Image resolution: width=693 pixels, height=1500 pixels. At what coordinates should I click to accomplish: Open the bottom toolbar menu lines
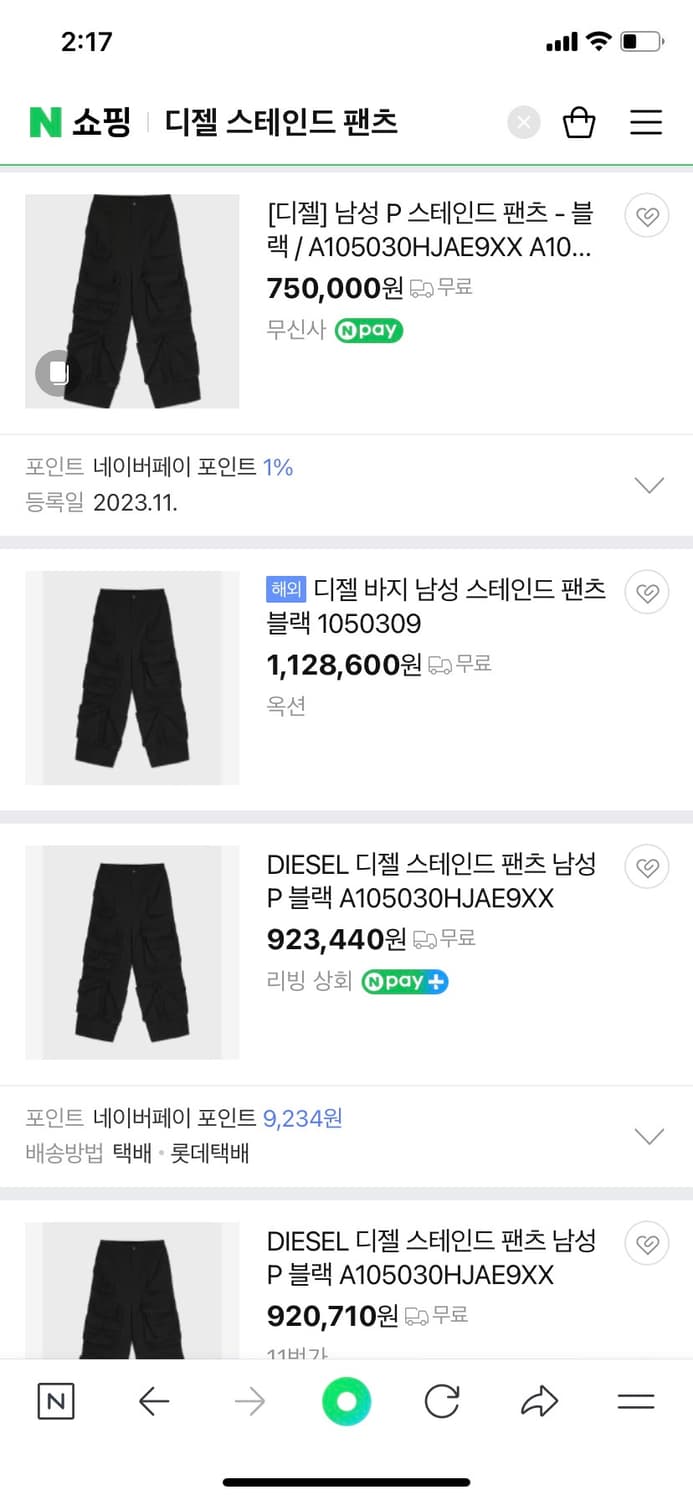click(x=633, y=1402)
